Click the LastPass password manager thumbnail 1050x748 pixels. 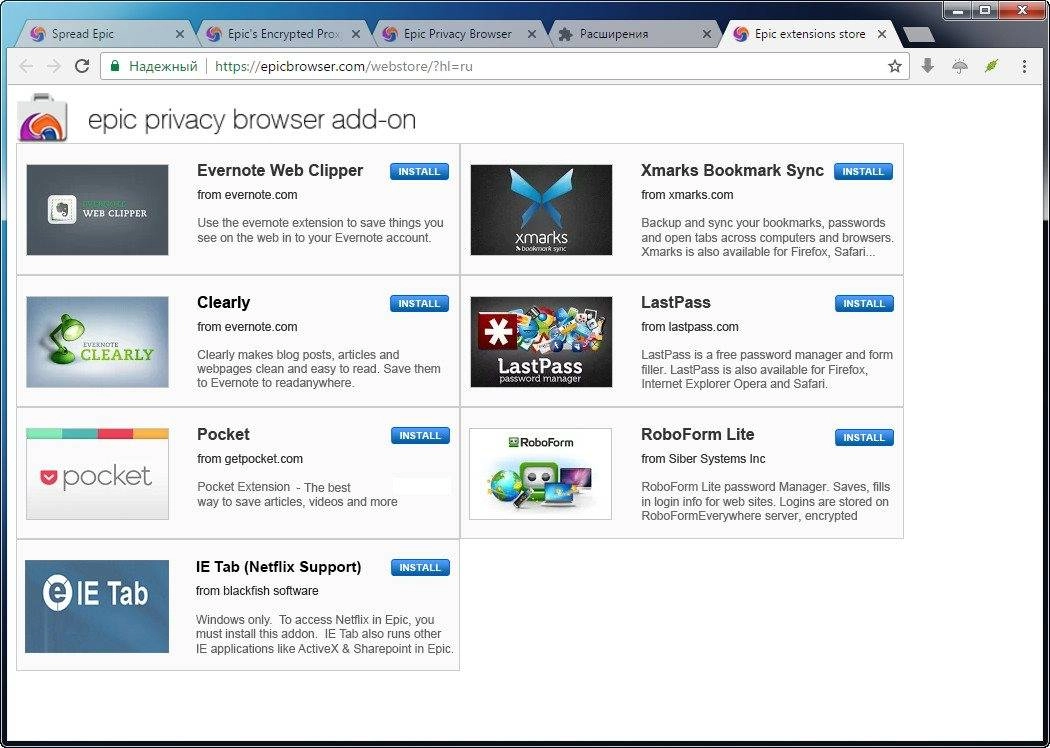[x=541, y=342]
